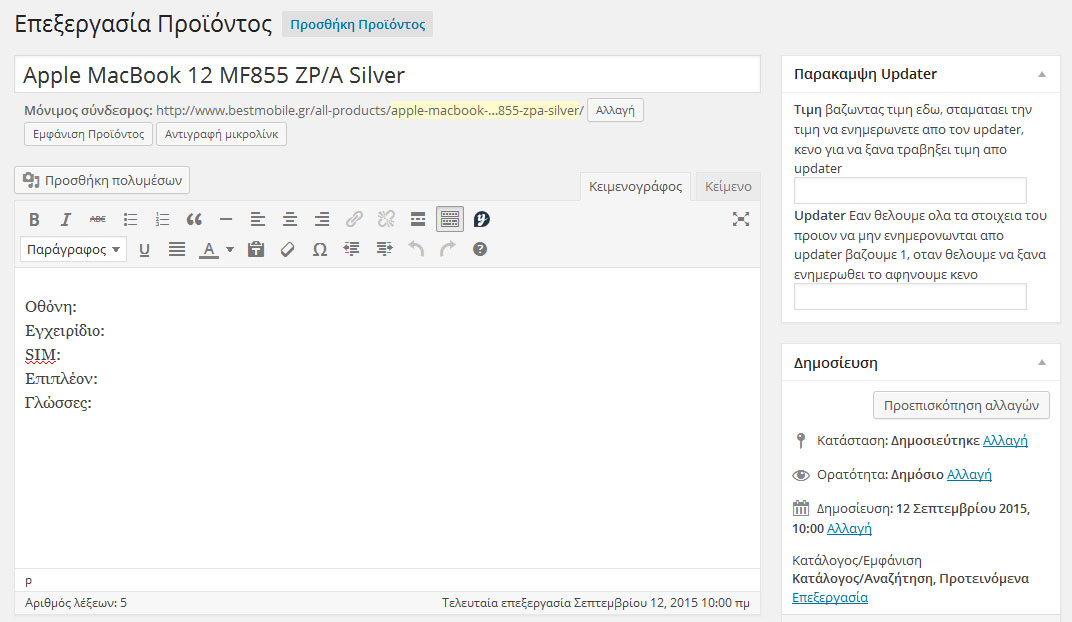This screenshot has height=622, width=1072.
Task: Click the 'Οθόνη:' line in editor
Action: [51, 307]
